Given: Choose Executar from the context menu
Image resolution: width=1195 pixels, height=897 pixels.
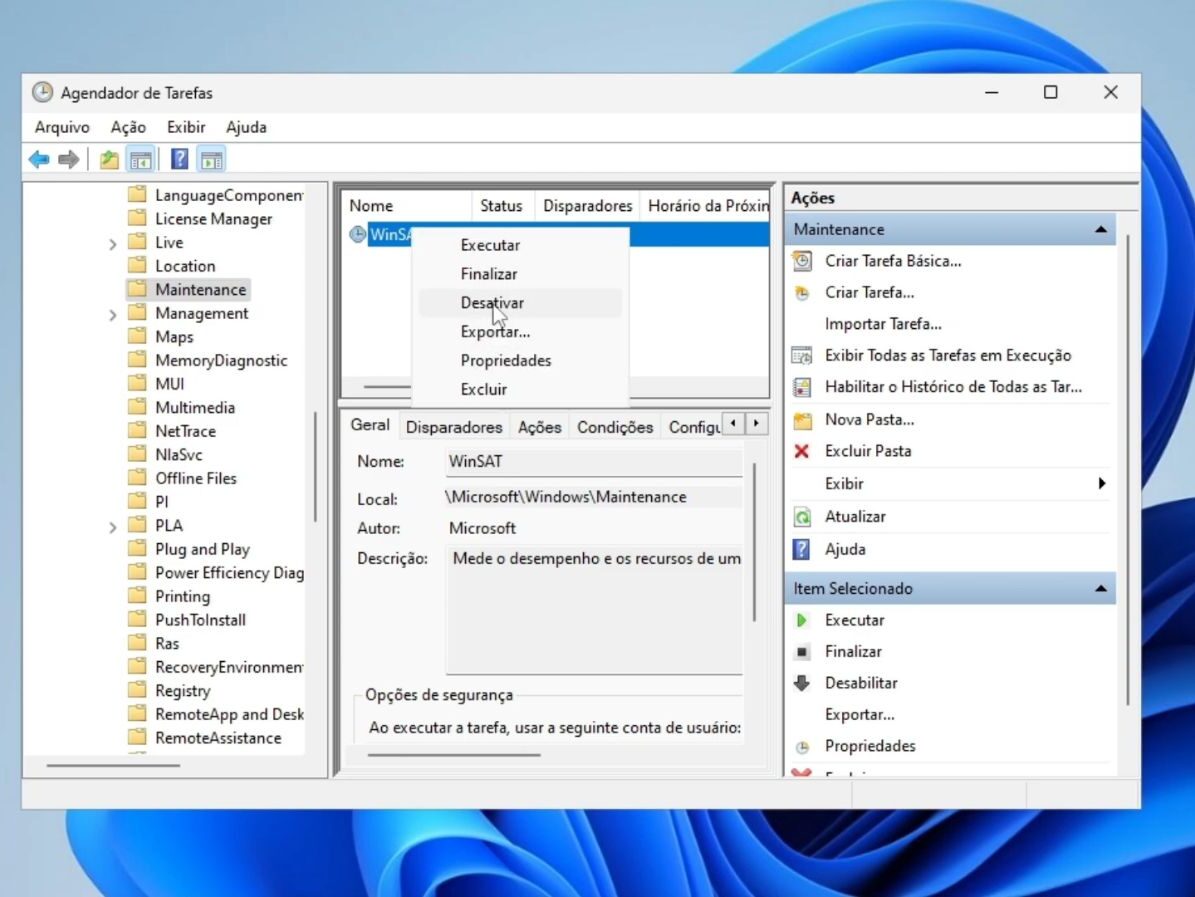Looking at the screenshot, I should pyautogui.click(x=520, y=245).
